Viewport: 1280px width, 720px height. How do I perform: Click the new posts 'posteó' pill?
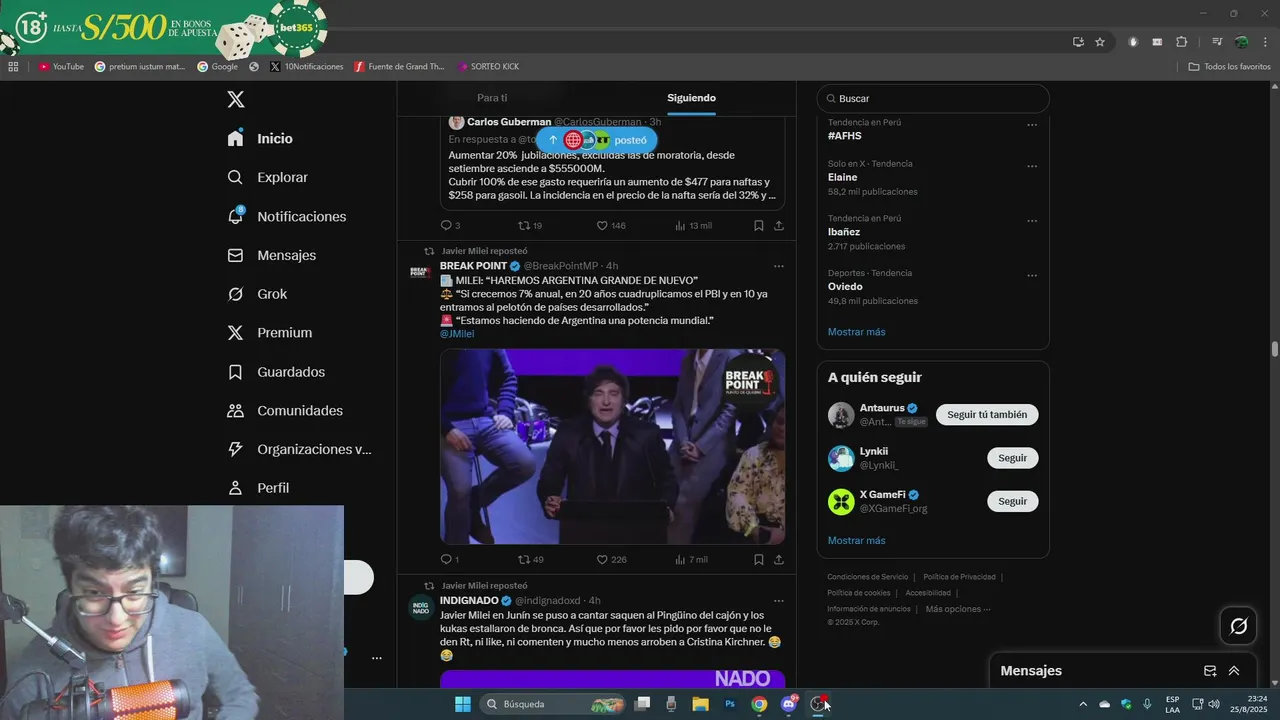point(597,140)
